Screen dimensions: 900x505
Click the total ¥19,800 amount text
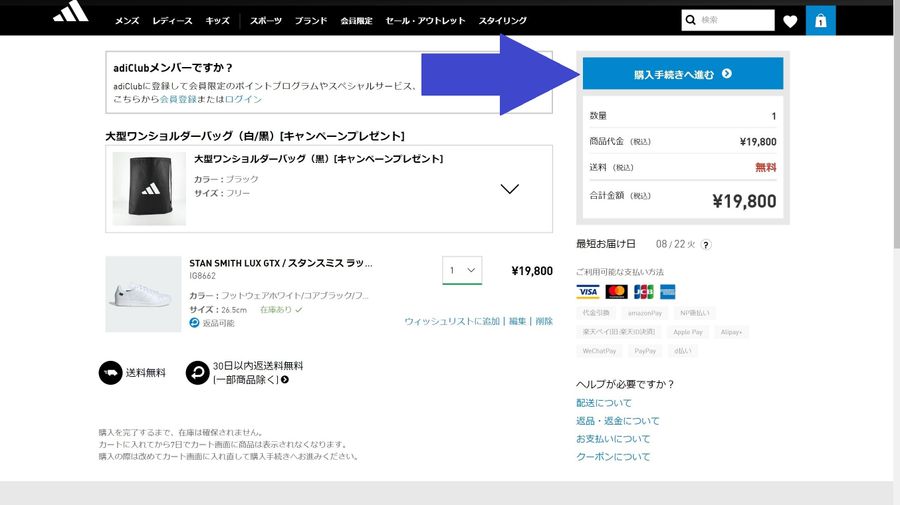744,201
